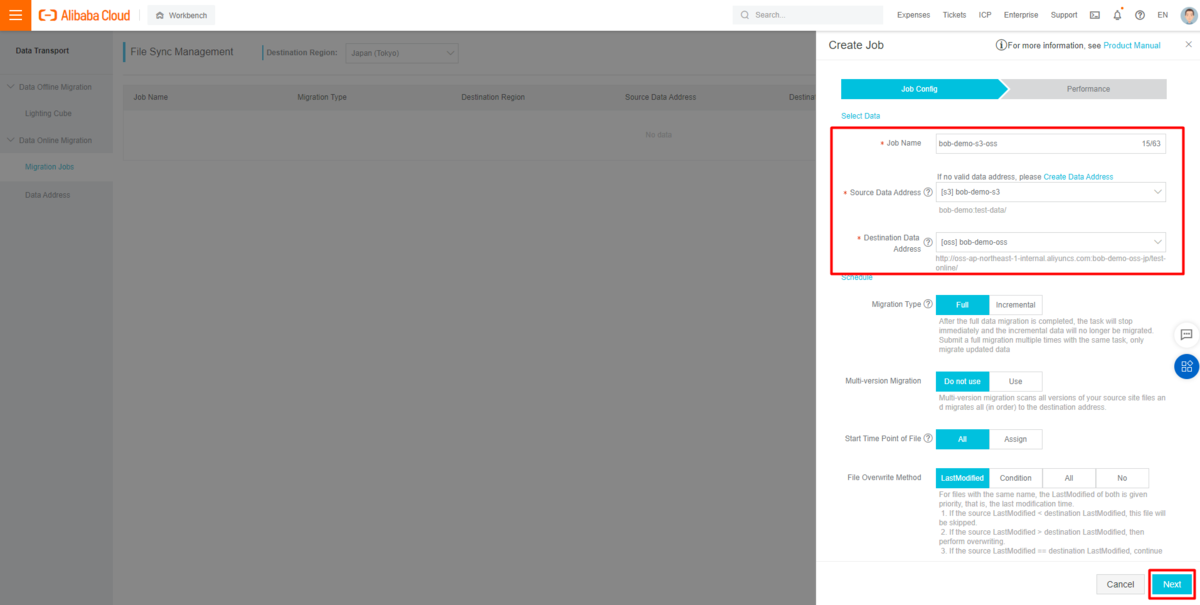Open Data Address in sidebar
The width and height of the screenshot is (1200, 605).
(48, 195)
